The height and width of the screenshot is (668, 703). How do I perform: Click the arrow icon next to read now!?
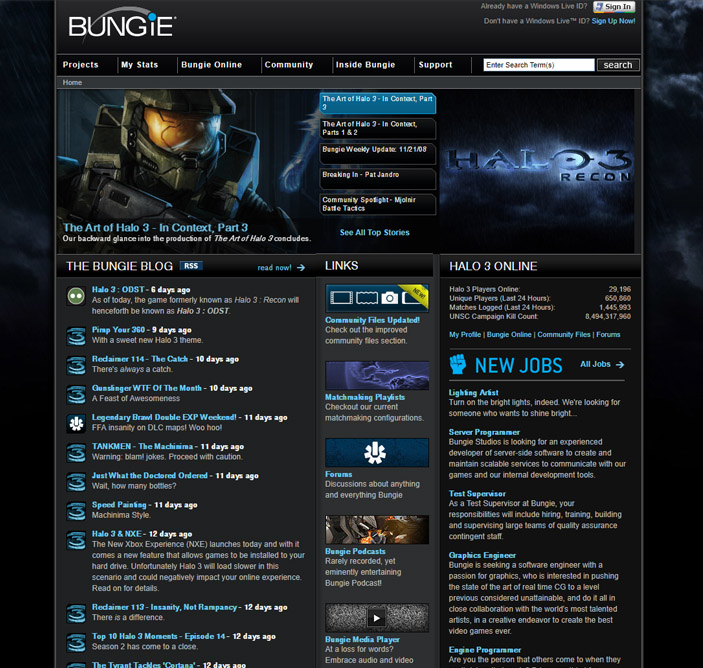(301, 268)
